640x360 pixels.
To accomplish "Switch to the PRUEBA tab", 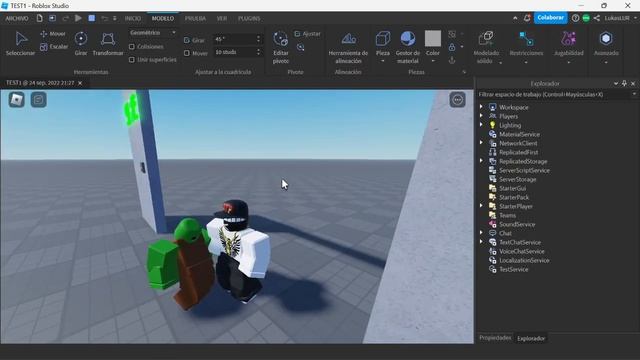I will tap(195, 18).
